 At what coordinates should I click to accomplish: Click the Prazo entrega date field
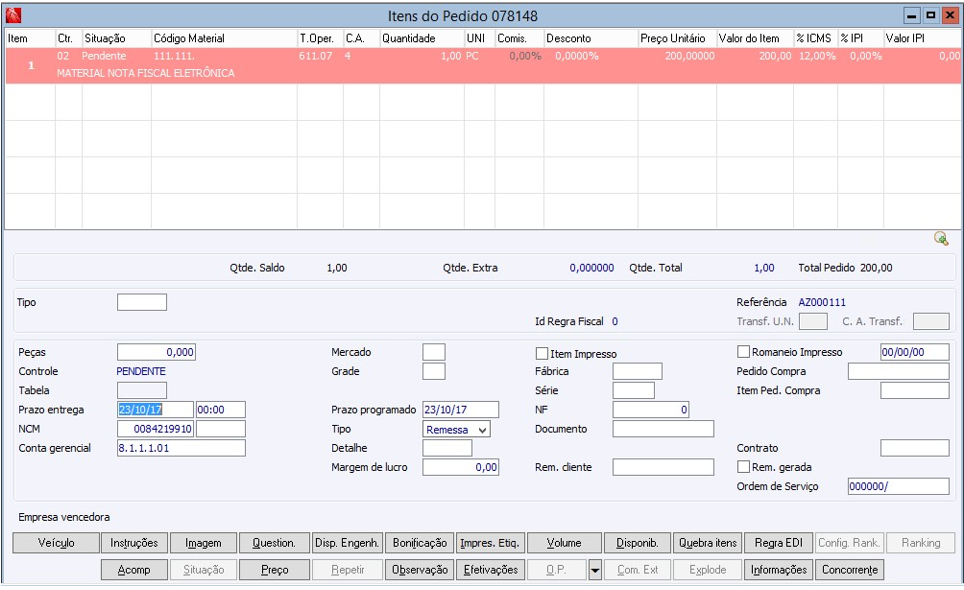(x=156, y=409)
